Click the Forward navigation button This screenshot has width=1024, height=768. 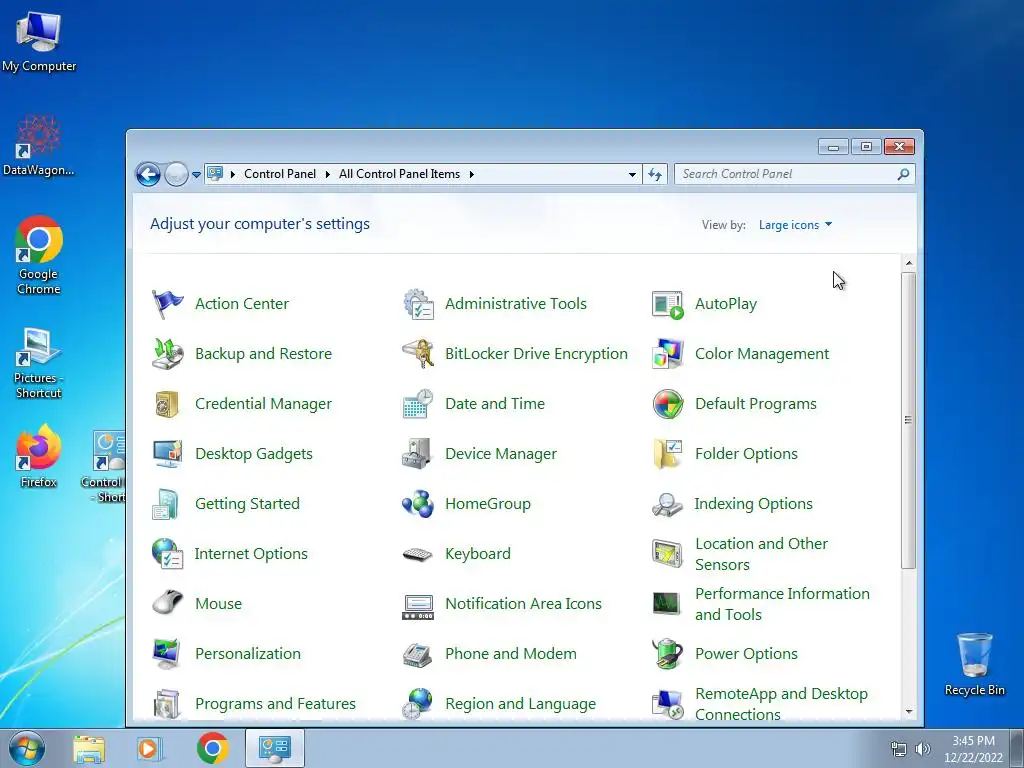[x=176, y=174]
